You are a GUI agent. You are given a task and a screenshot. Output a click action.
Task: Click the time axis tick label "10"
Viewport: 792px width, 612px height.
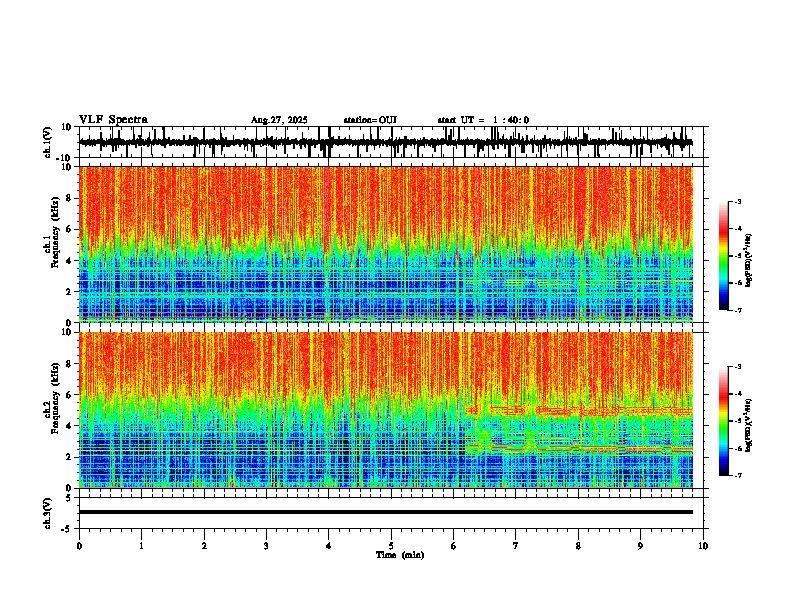coord(703,546)
